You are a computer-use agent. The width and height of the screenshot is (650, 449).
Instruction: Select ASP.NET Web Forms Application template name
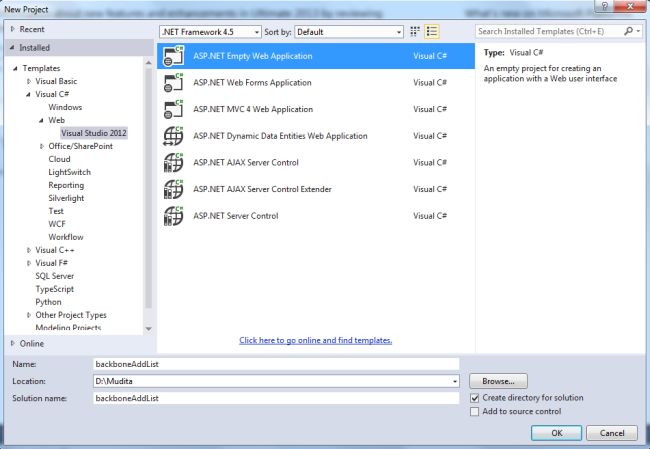[x=252, y=83]
